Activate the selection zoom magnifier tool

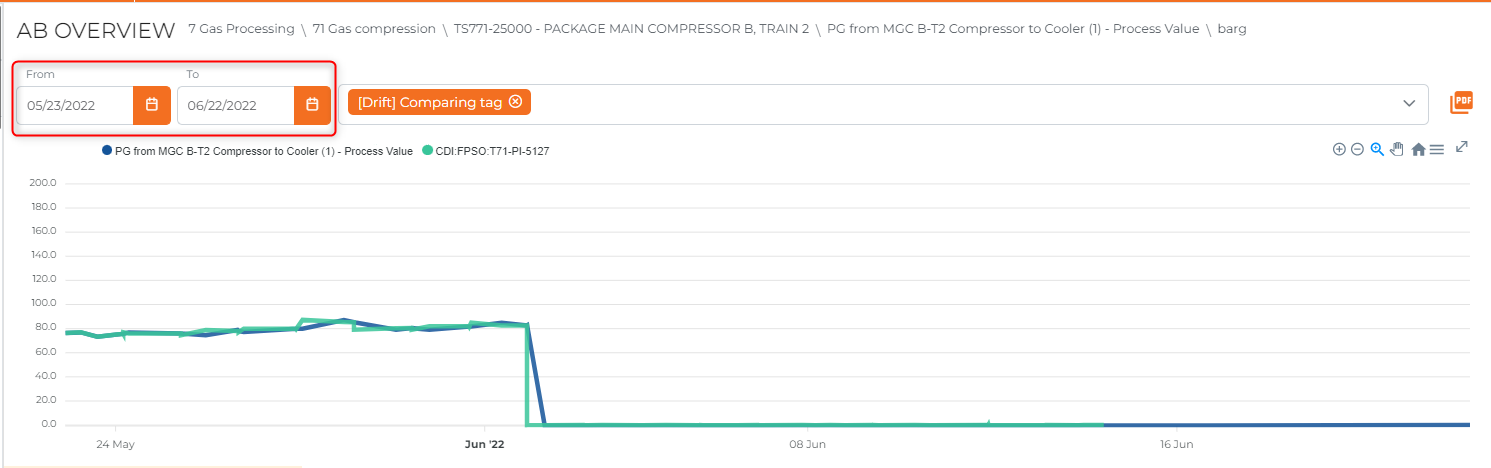point(1377,149)
